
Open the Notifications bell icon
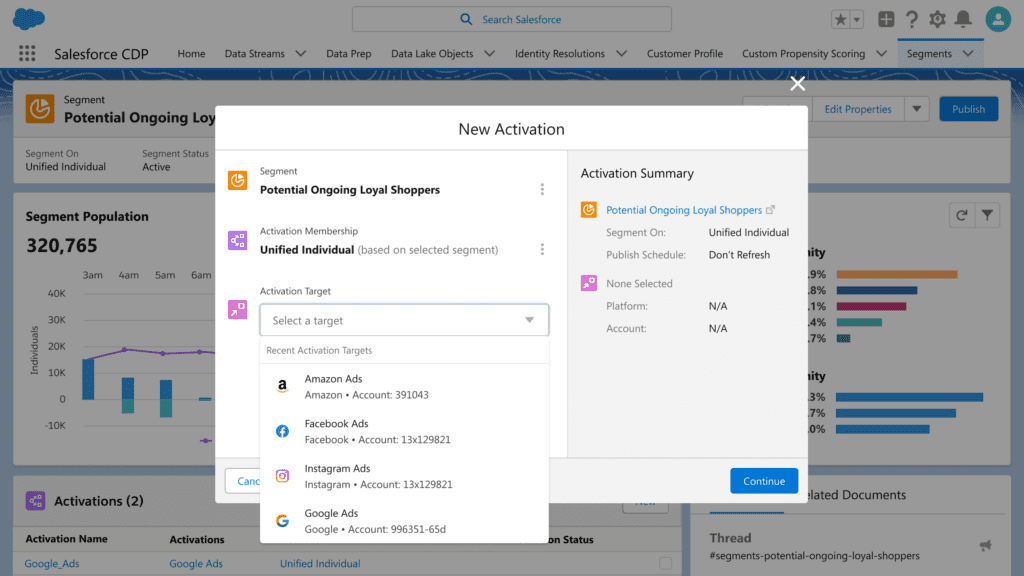(963, 20)
